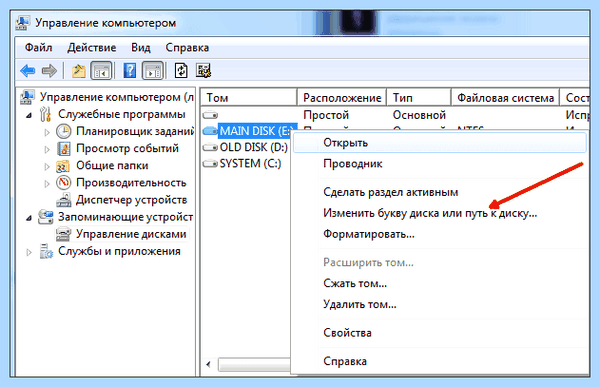Click the OLD DISK (D:) drive icon

pos(210,147)
